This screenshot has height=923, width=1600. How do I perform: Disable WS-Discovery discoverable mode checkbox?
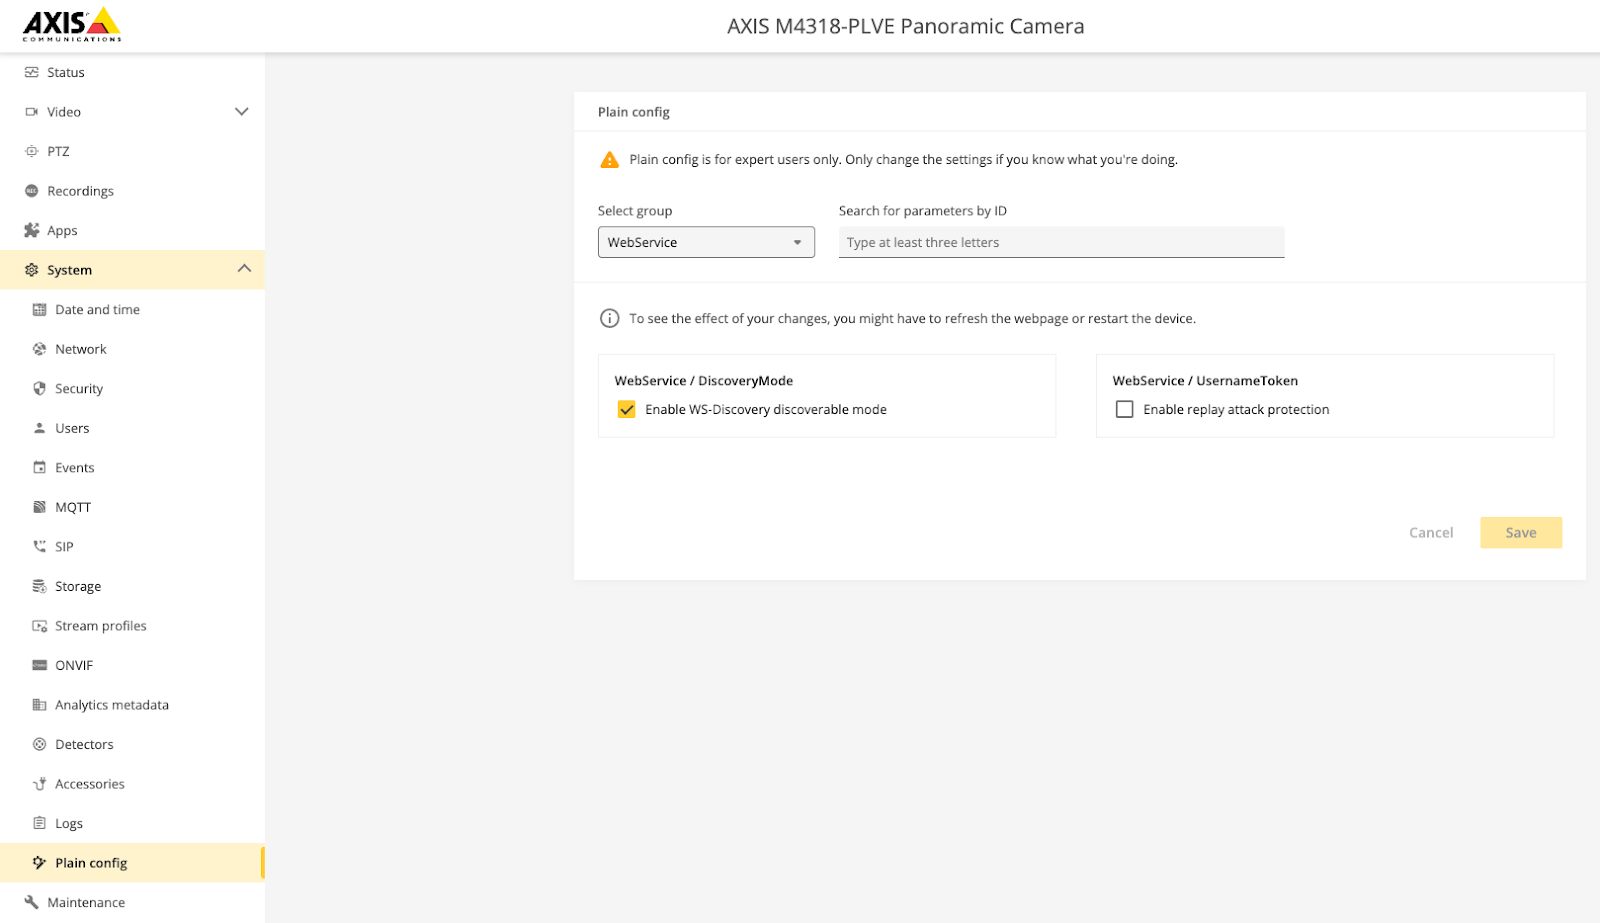click(x=627, y=409)
